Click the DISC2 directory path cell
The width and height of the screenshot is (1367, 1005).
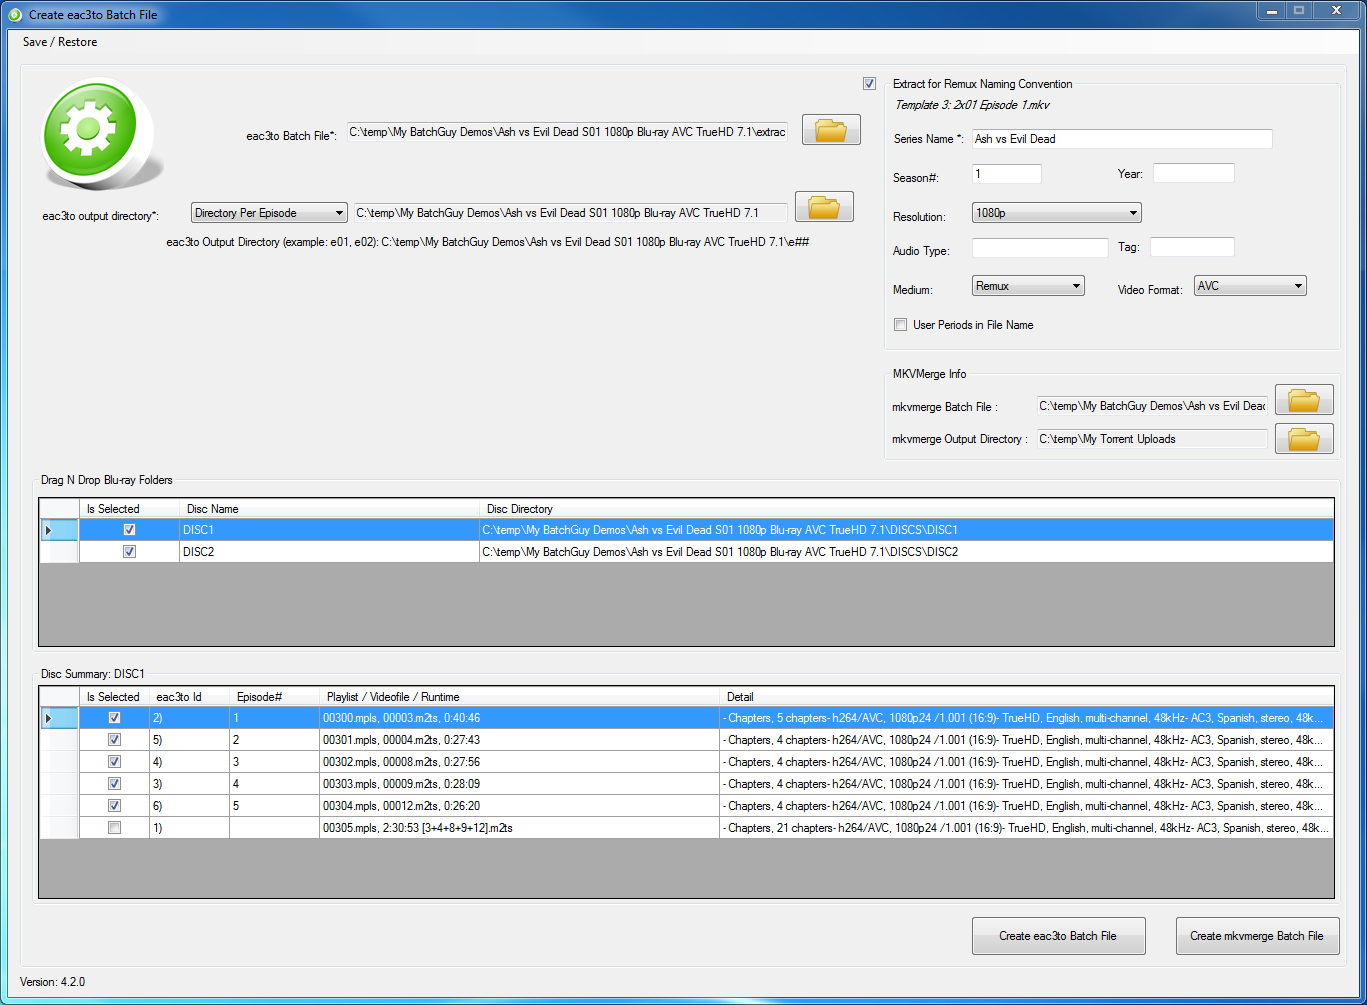906,552
